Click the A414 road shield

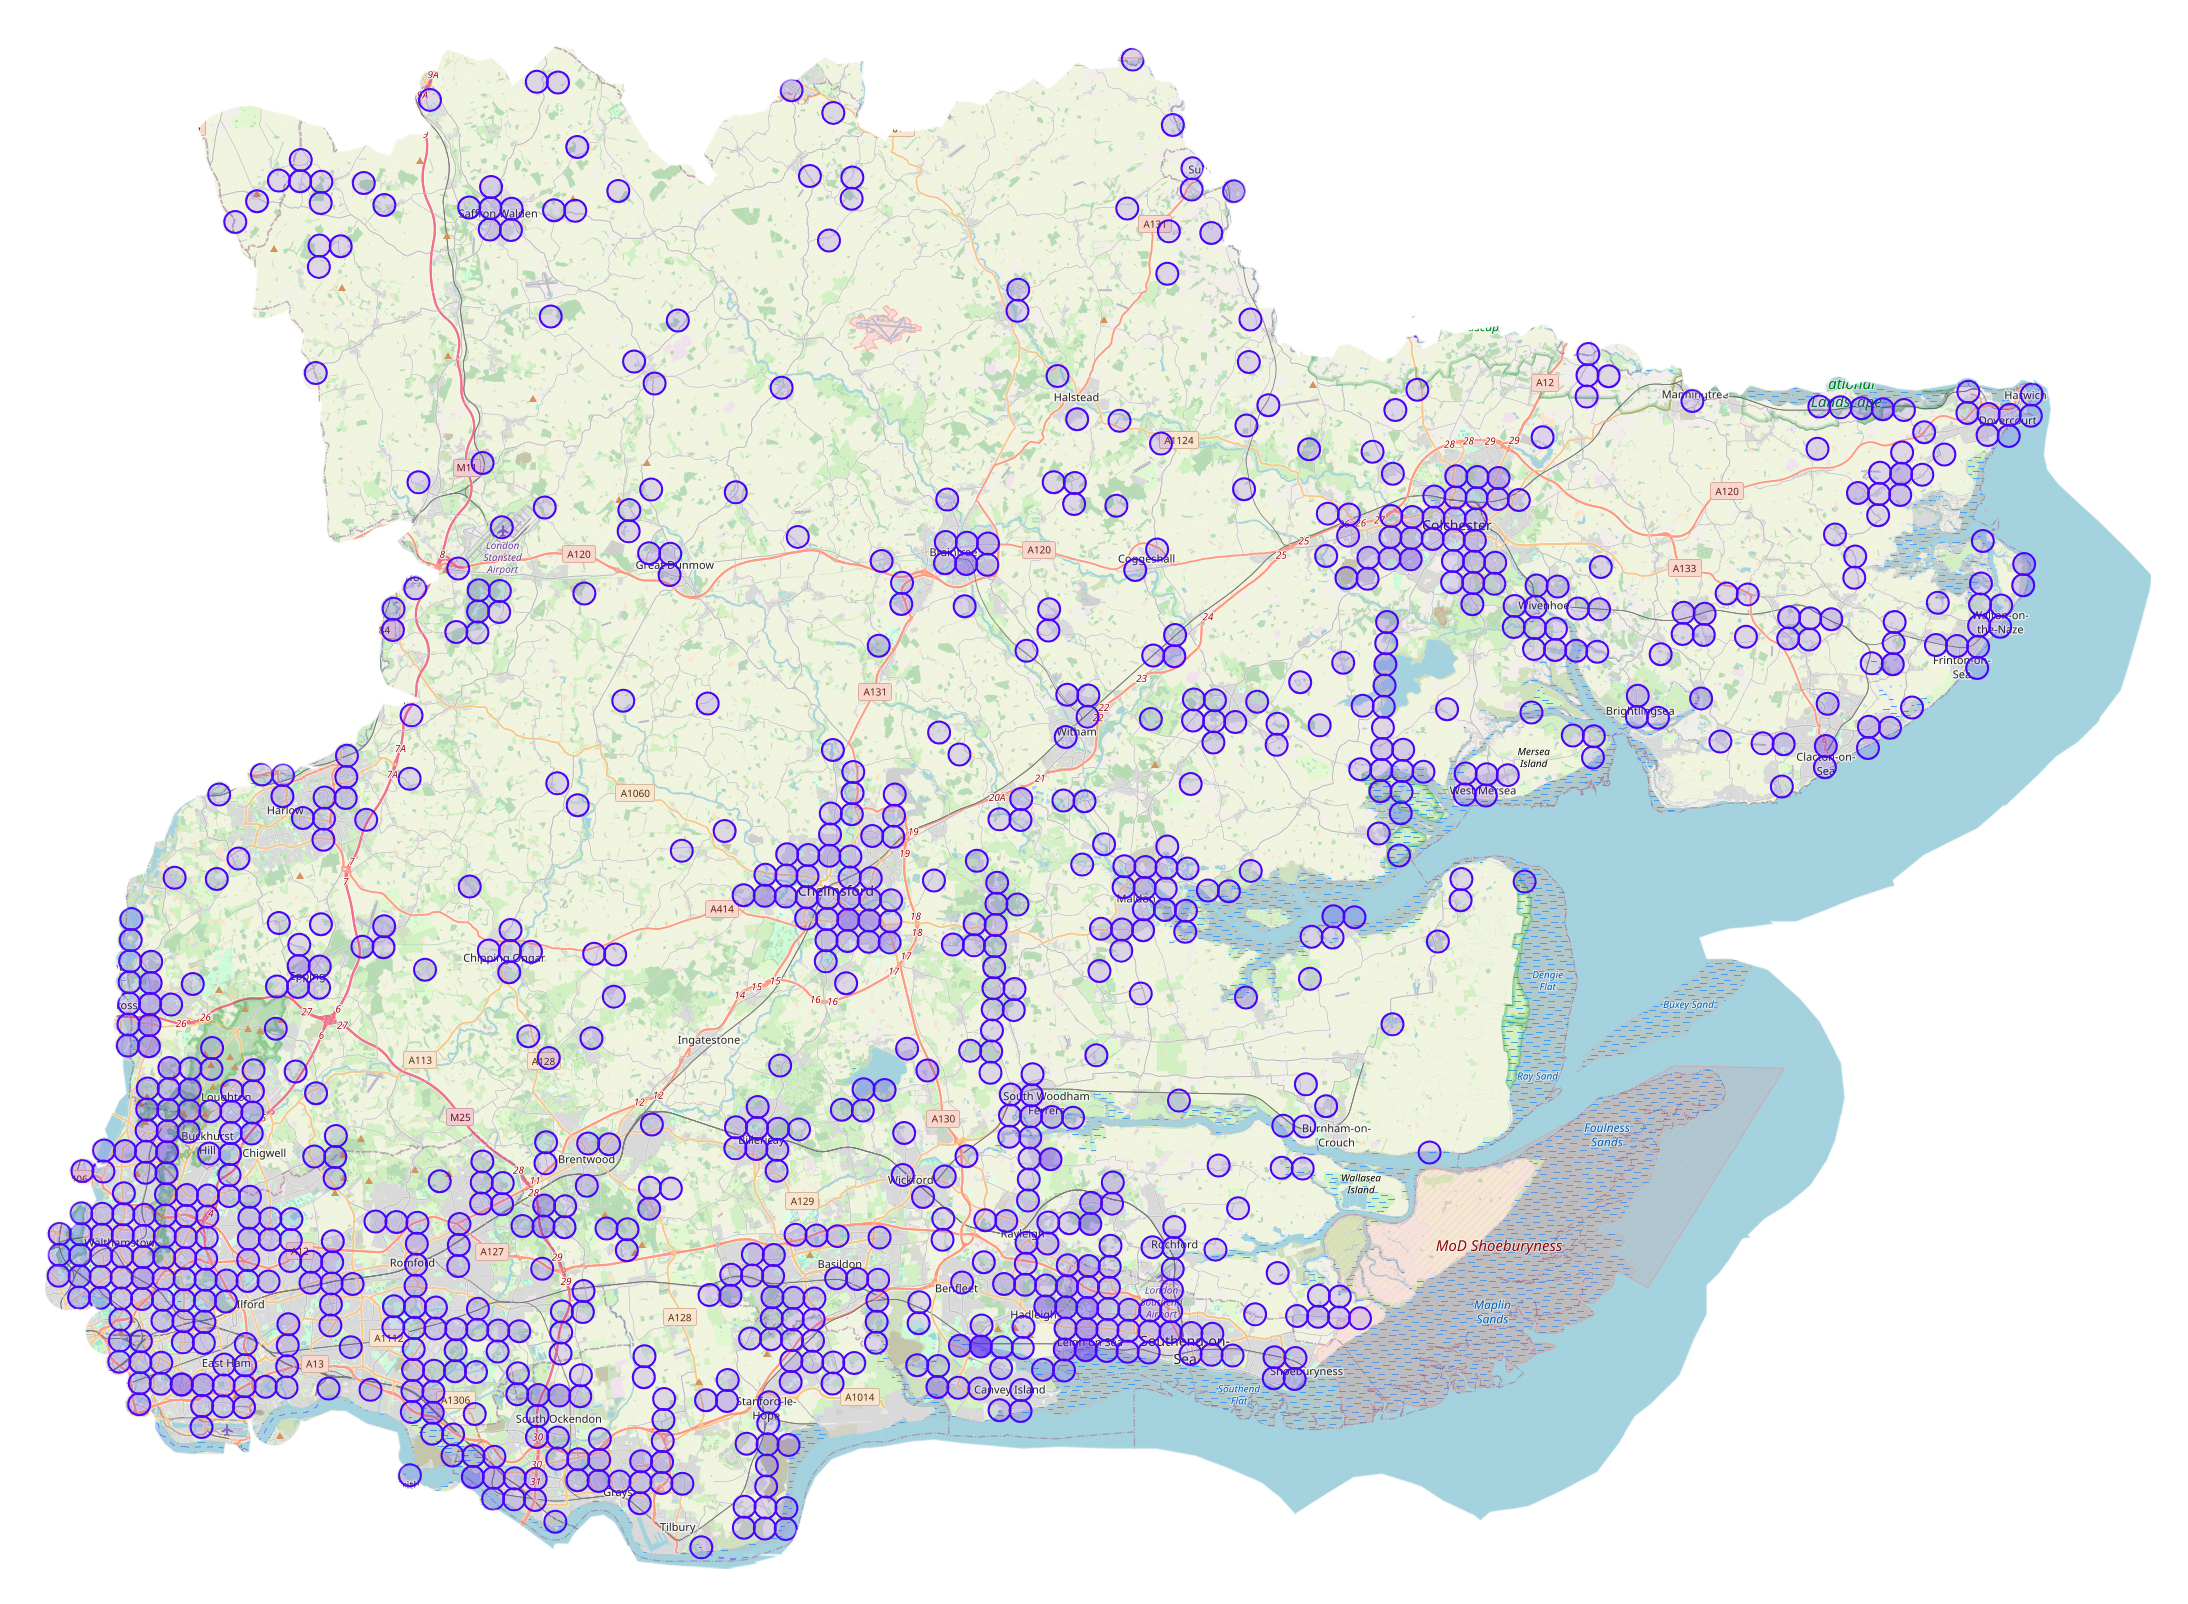coord(722,909)
